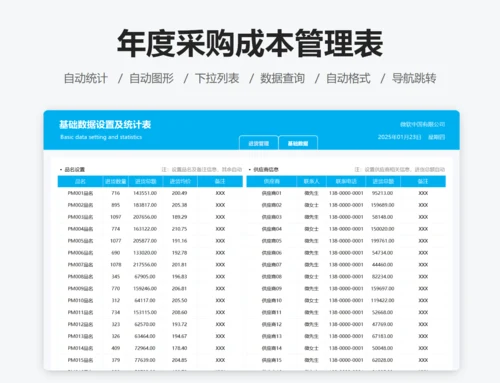
Task: Click average price cell 200.49
Action: [179, 193]
